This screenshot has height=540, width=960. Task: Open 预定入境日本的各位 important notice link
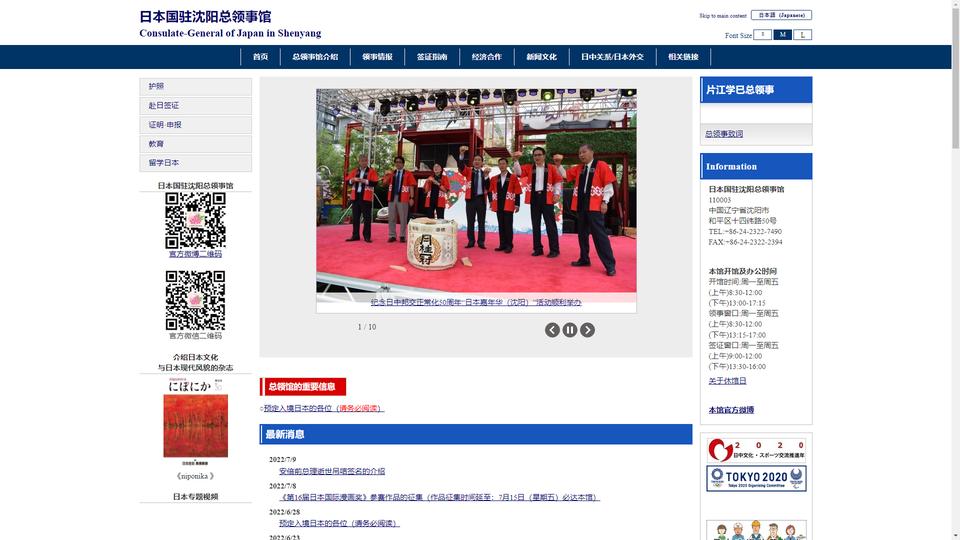pos(323,408)
